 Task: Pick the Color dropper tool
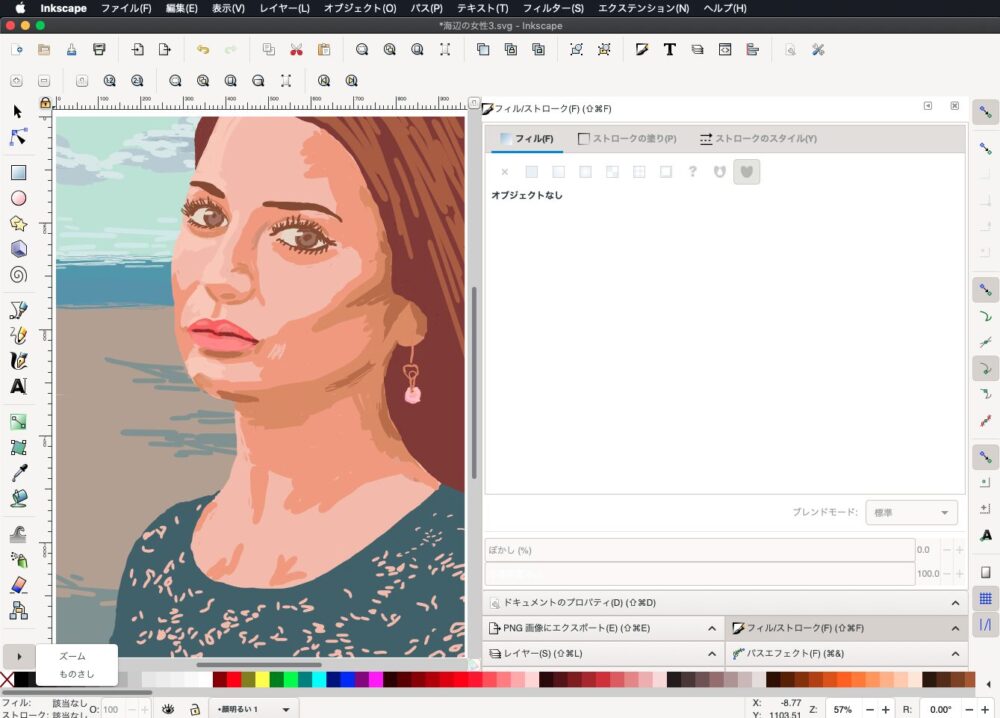[x=18, y=472]
